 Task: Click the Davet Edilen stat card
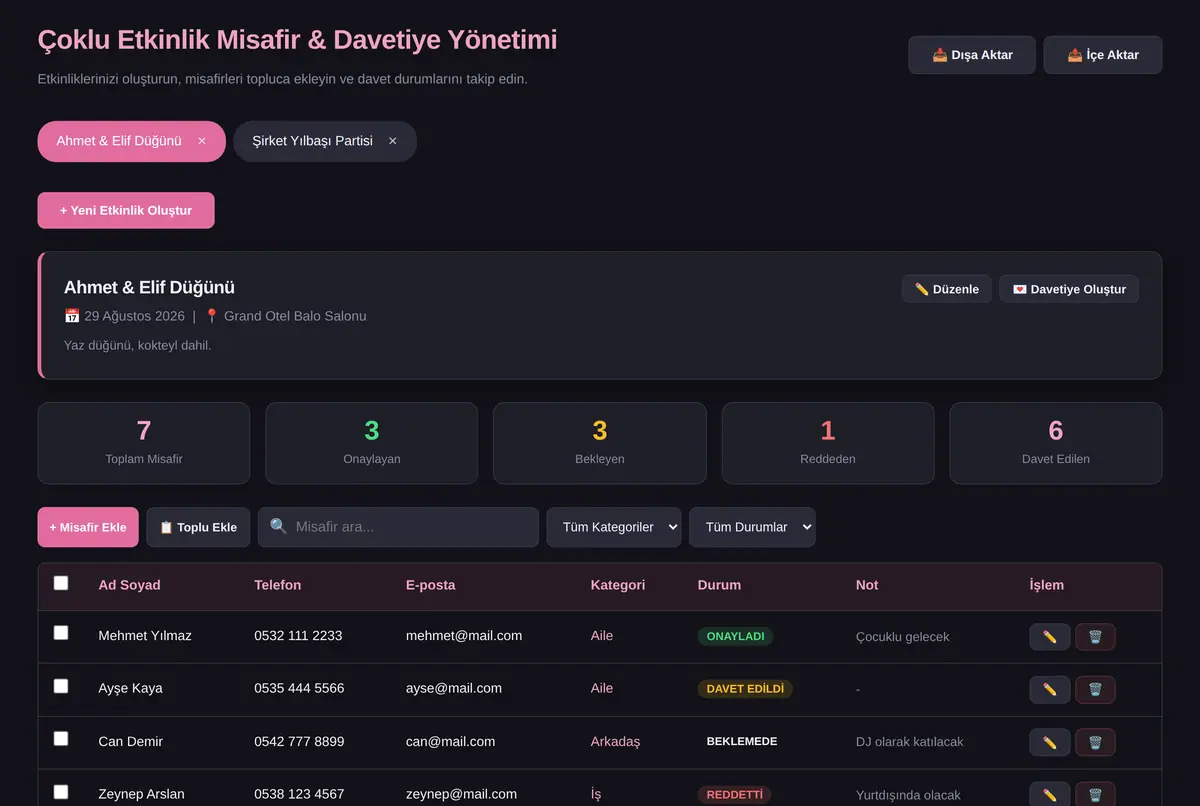pos(1056,443)
